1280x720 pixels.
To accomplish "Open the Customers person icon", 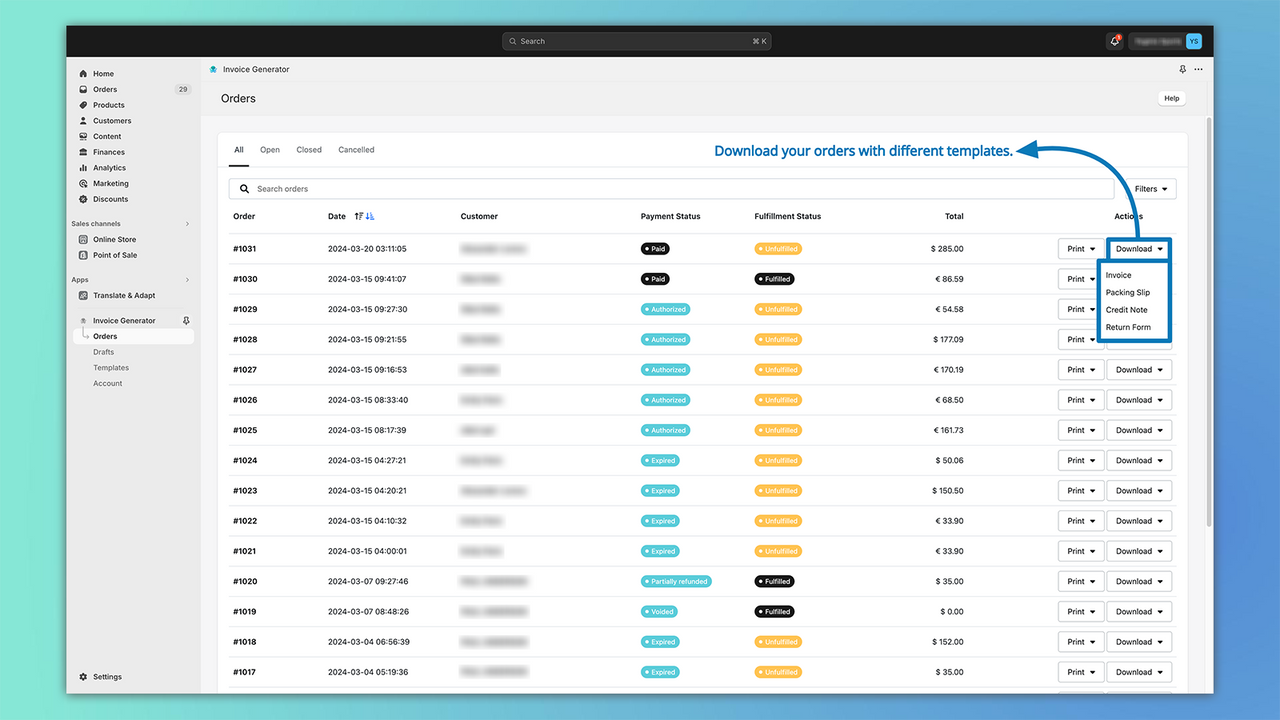I will tap(84, 121).
